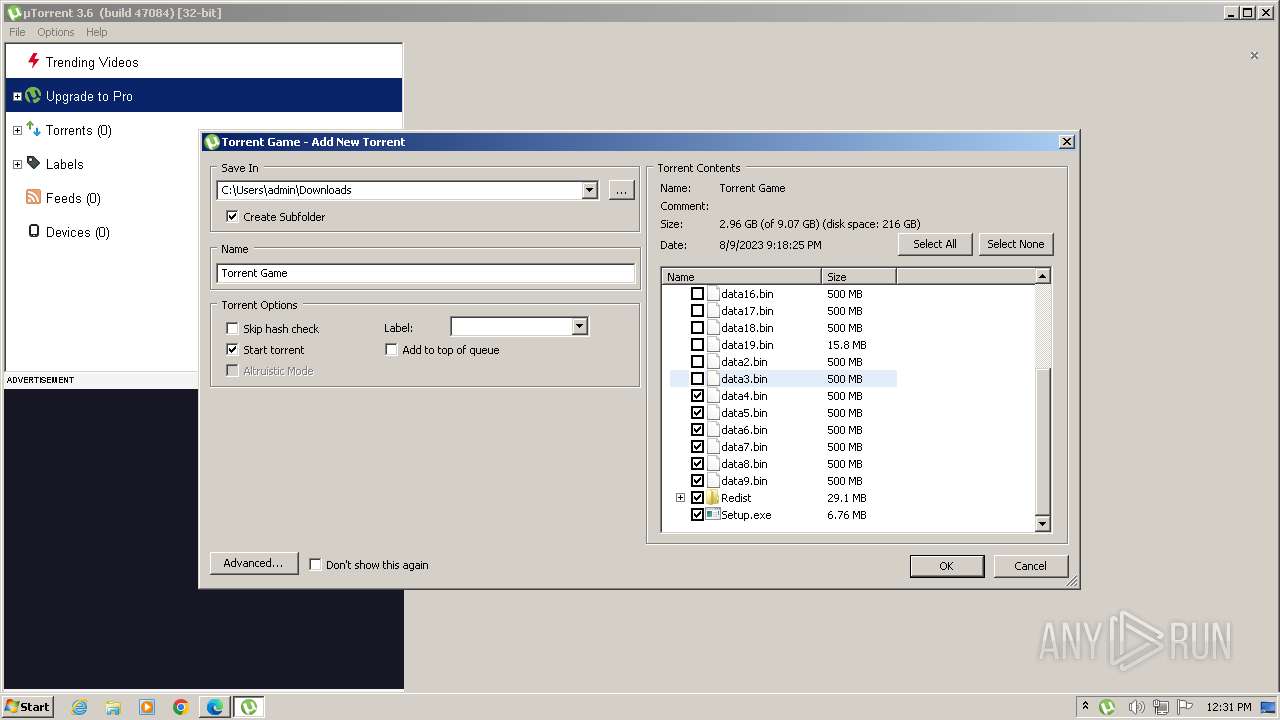
Task: Click the Redist folder icon
Action: pyautogui.click(x=713, y=498)
